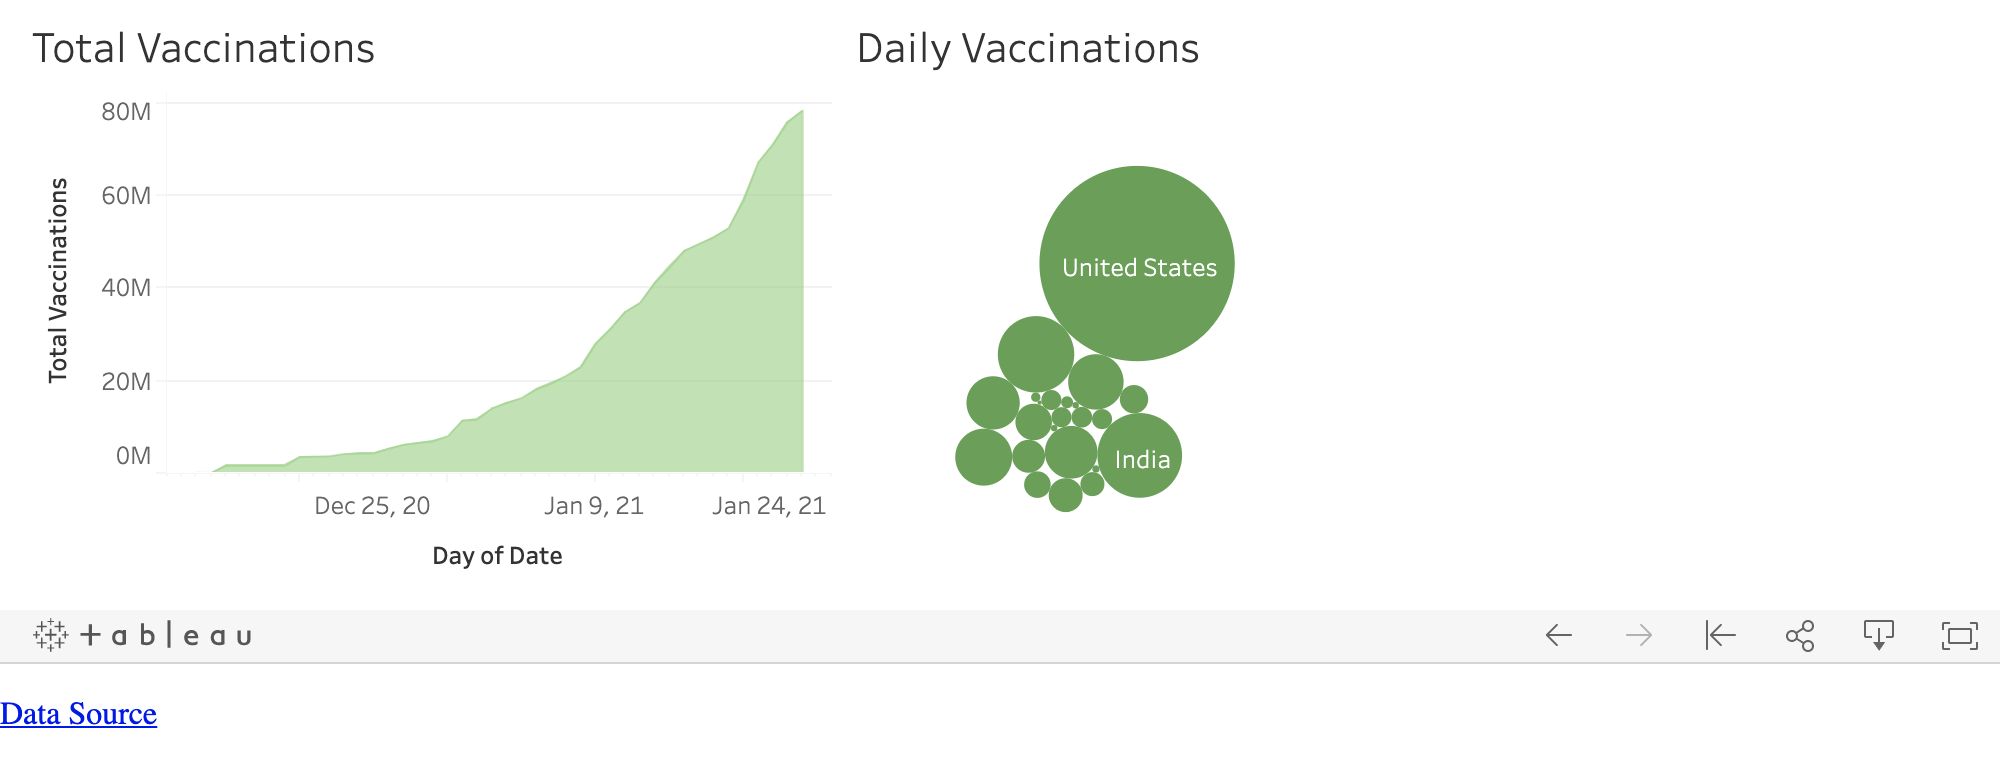
Task: Click the Jan 24, 21 axis tick label
Action: (x=769, y=506)
